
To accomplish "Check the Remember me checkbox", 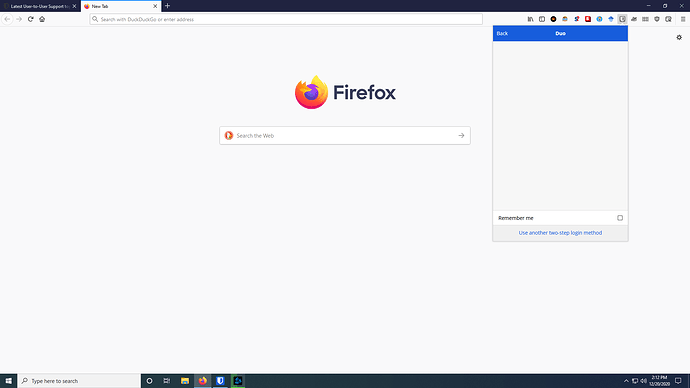I will click(620, 218).
